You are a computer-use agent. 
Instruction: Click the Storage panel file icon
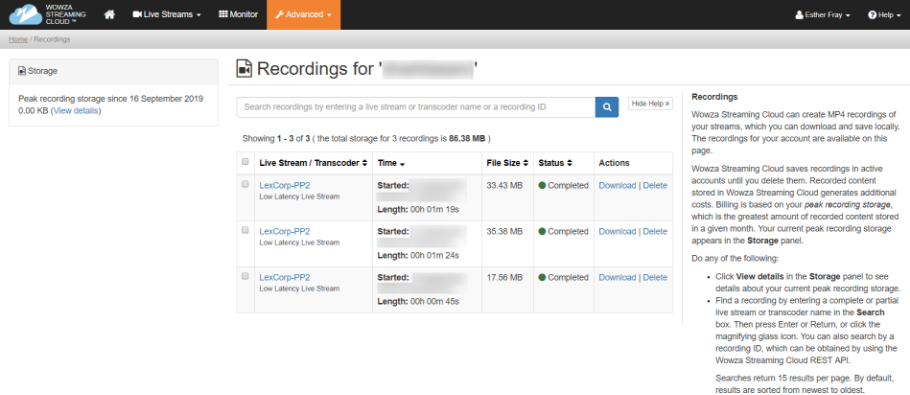coord(22,71)
